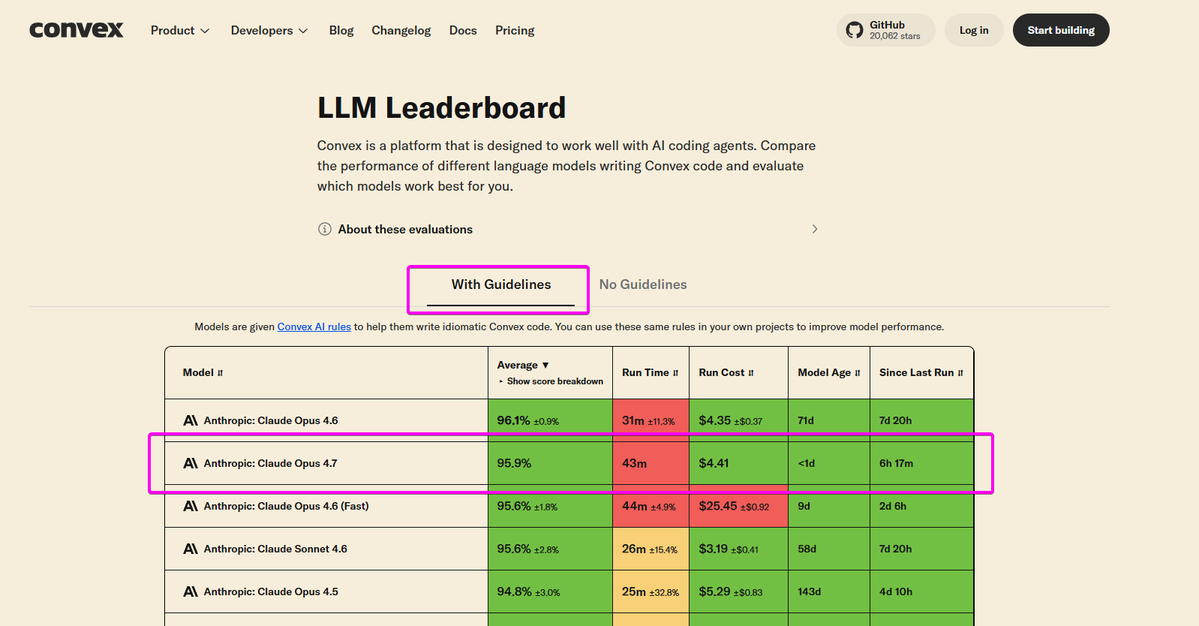Click the 26m run time cell
The width and height of the screenshot is (1199, 626).
pyautogui.click(x=651, y=549)
